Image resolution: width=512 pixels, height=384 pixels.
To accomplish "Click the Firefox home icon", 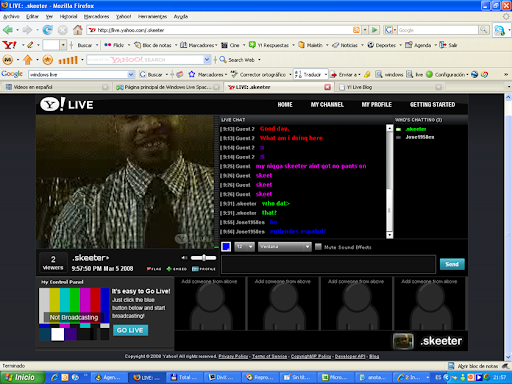I will coord(78,30).
